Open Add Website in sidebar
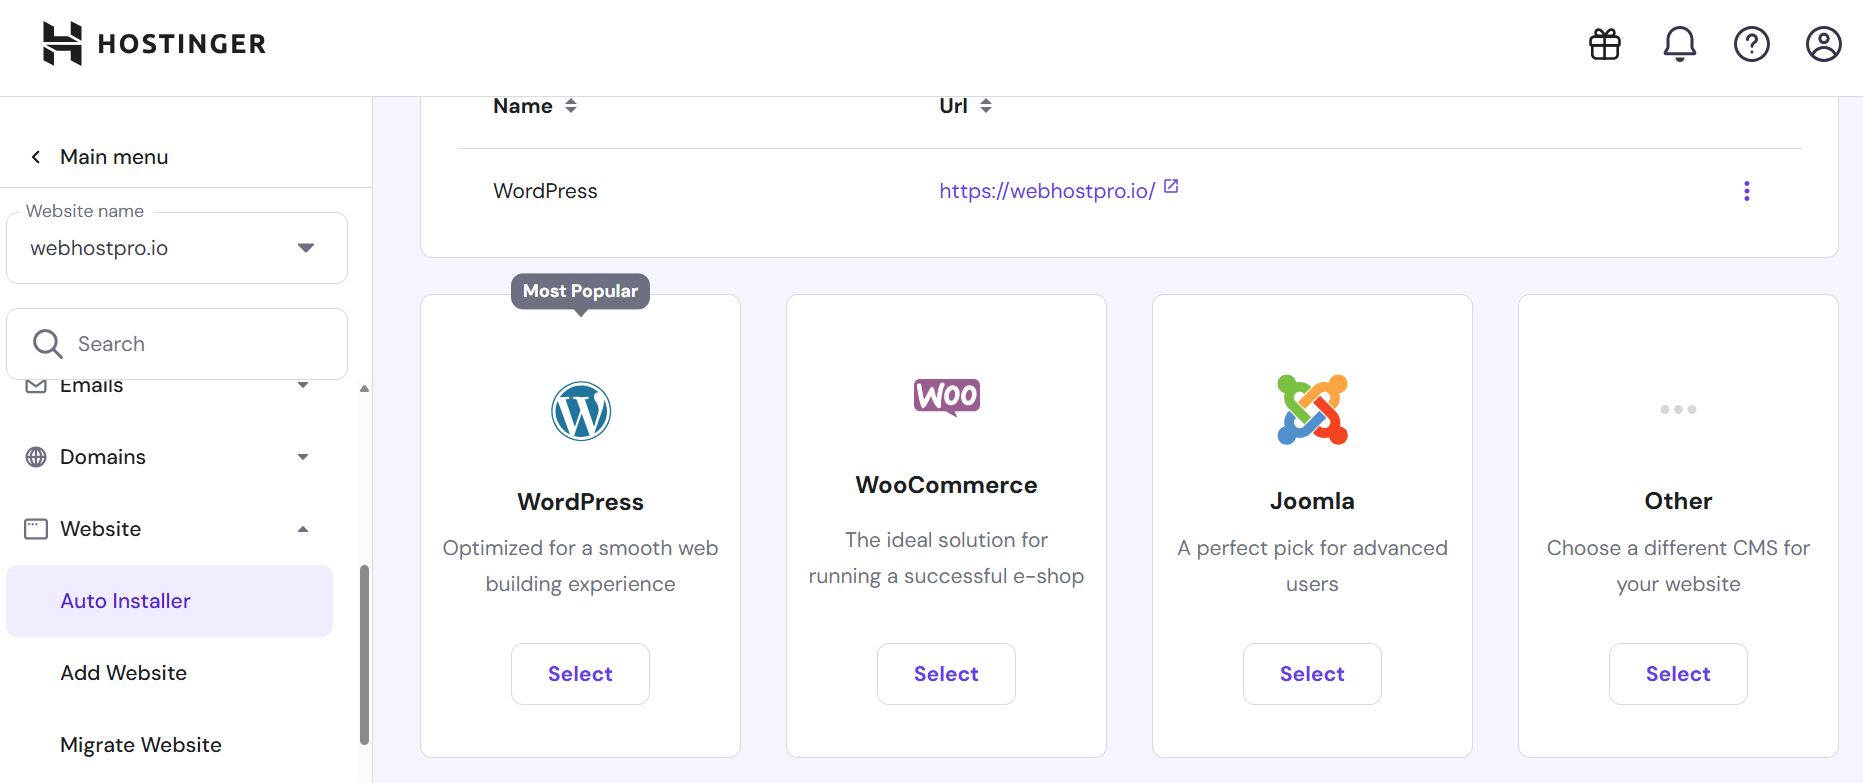1863x783 pixels. tap(124, 673)
